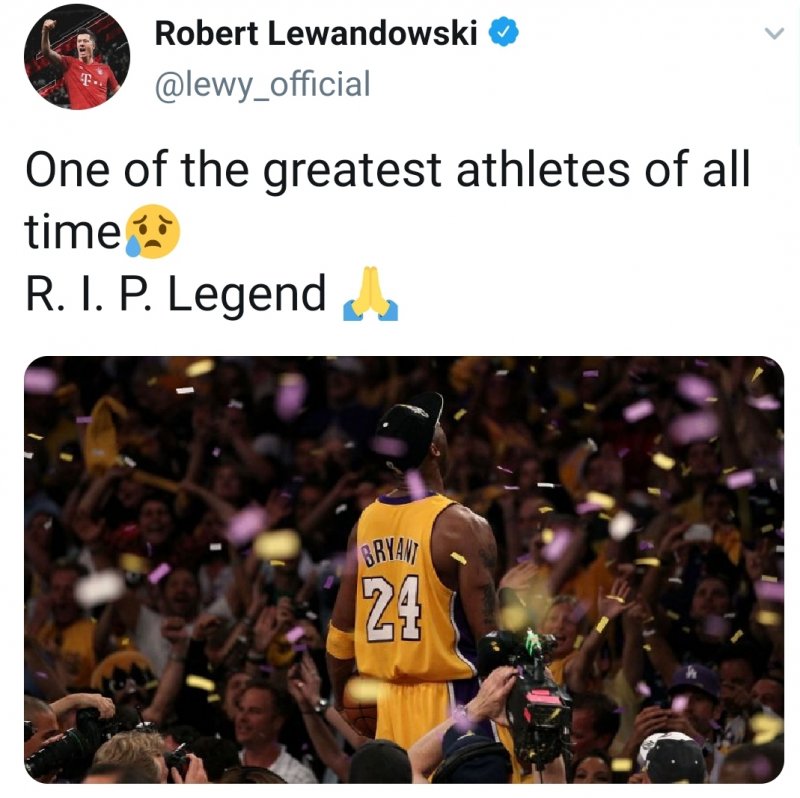The height and width of the screenshot is (798, 800).
Task: Open the tweet options chevron menu
Action: pos(774,34)
